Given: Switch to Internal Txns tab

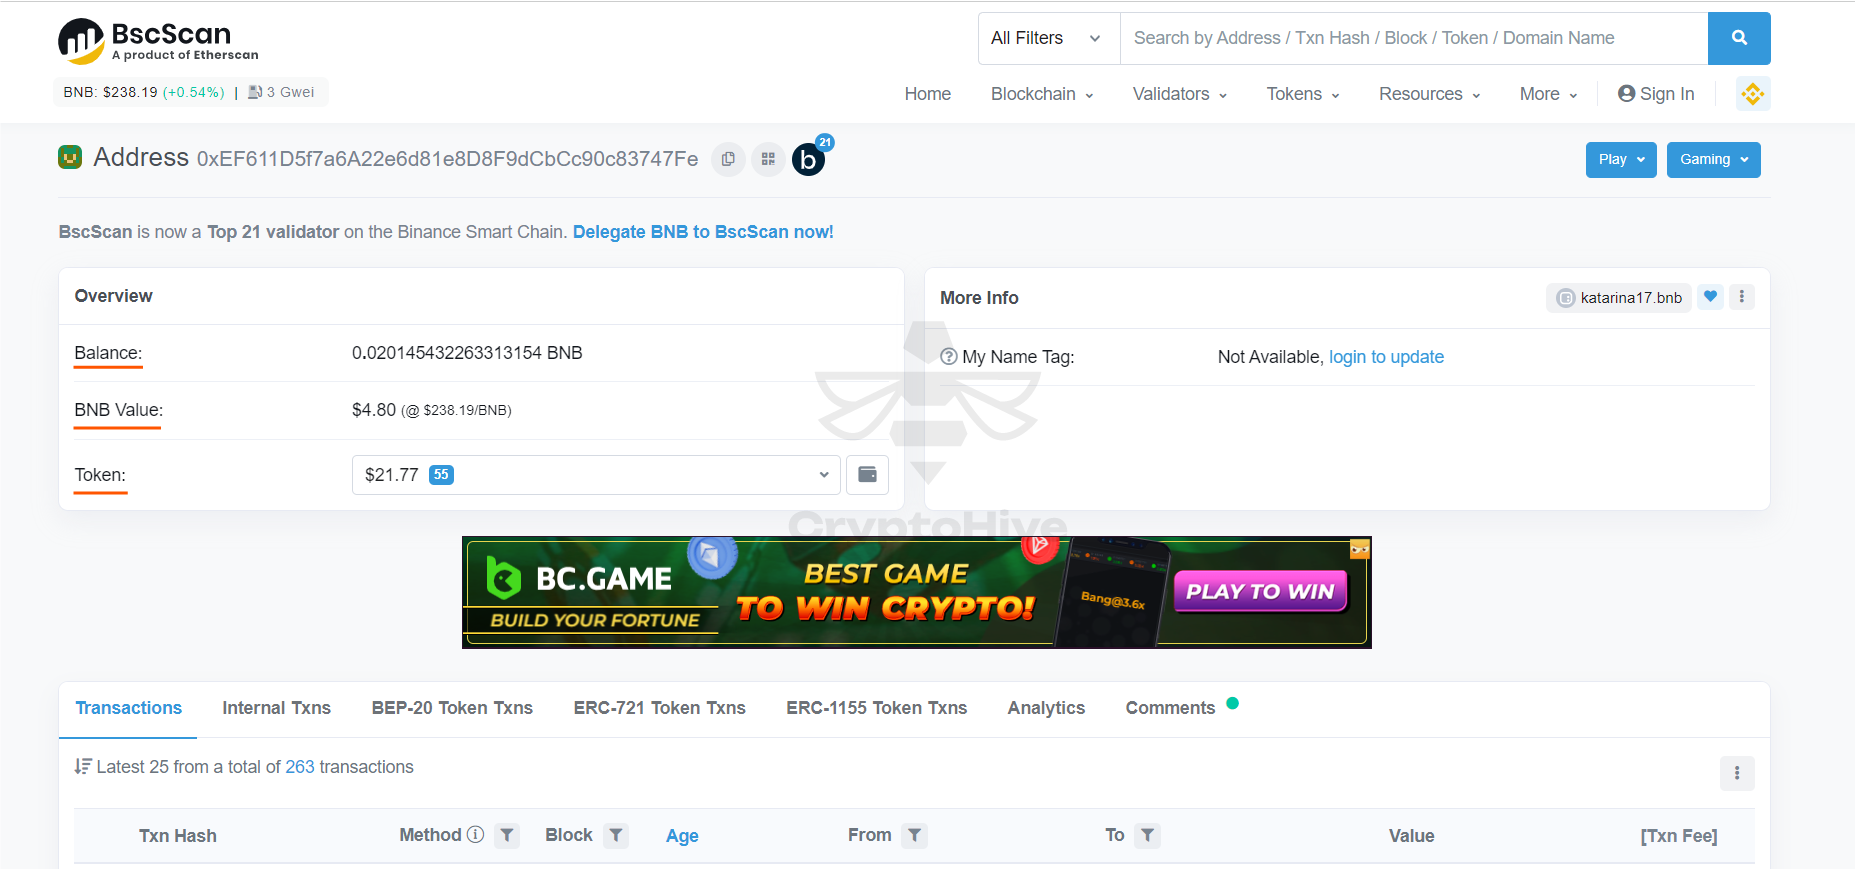Looking at the screenshot, I should 277,708.
